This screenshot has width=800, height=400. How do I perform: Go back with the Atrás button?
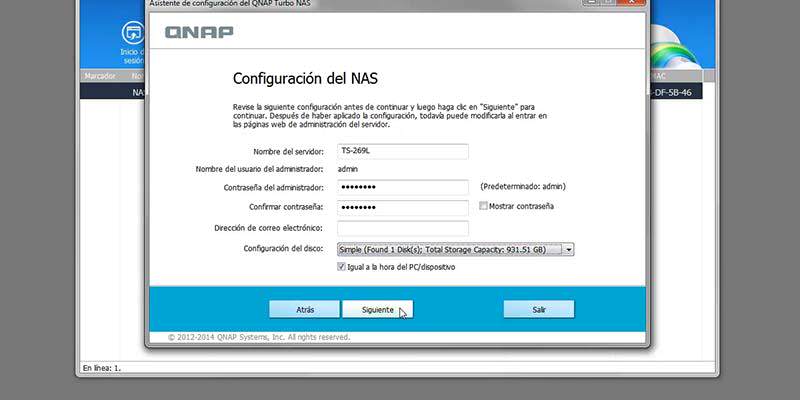[x=304, y=309]
